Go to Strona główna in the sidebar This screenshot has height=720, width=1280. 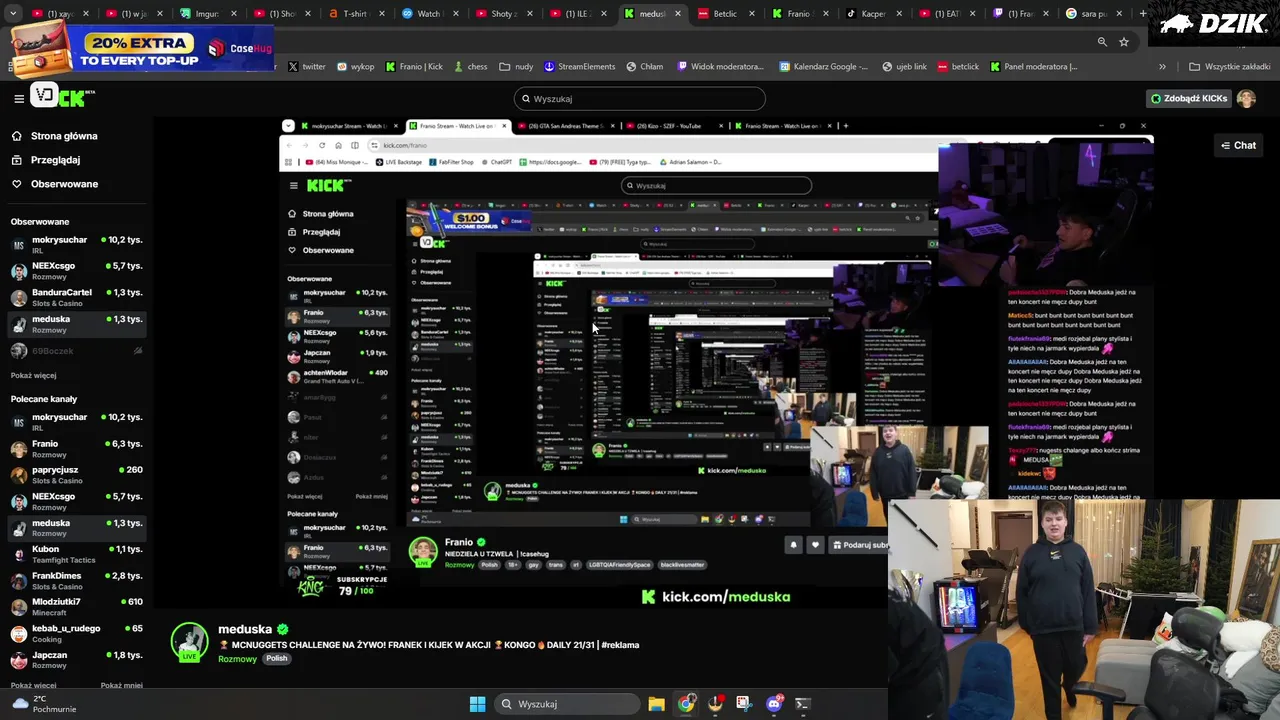[x=64, y=136]
